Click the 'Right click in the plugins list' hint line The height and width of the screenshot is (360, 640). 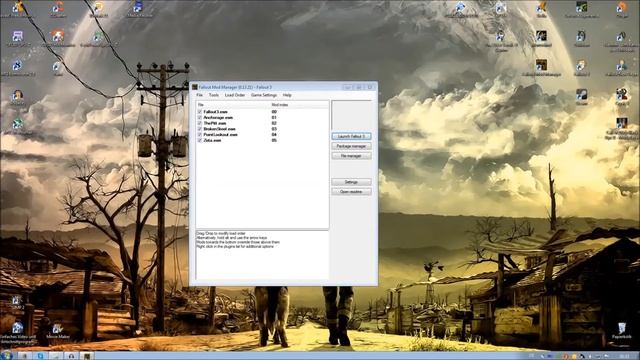[x=235, y=247]
